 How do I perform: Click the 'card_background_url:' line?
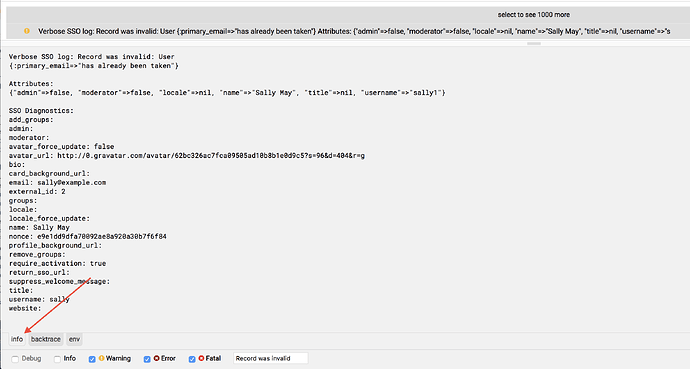(49, 173)
